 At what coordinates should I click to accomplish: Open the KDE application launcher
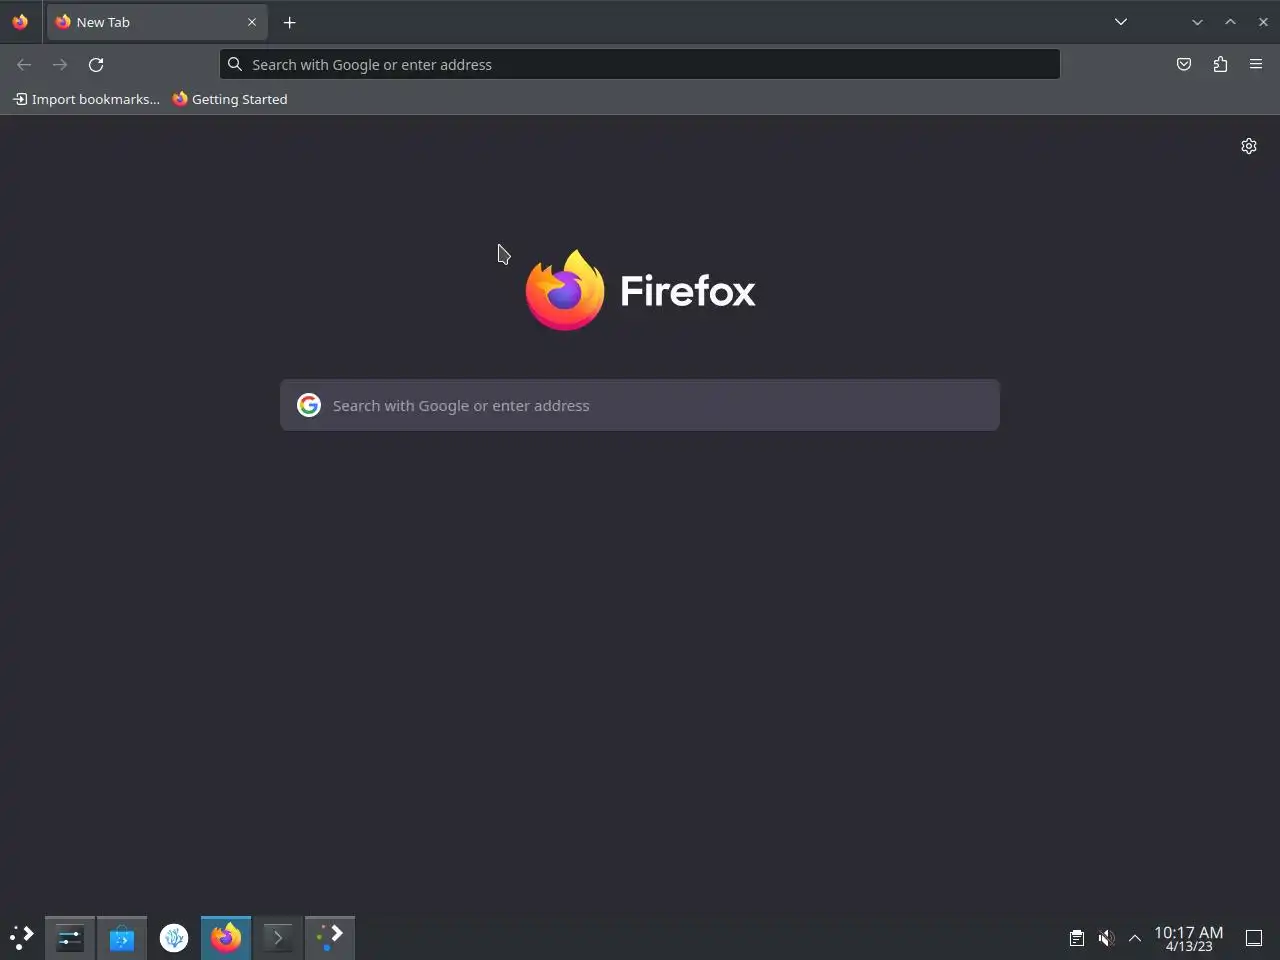coord(21,938)
